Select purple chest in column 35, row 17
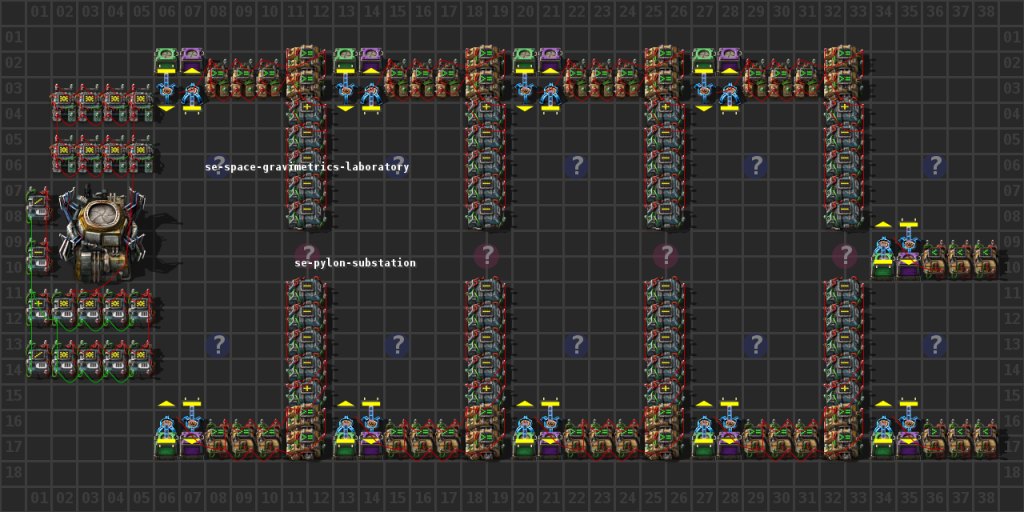 (x=908, y=447)
